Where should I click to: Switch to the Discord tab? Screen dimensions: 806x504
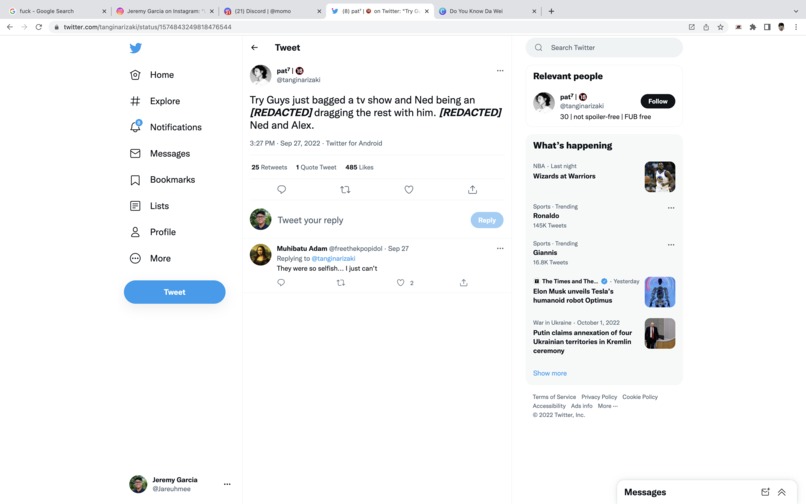point(272,11)
